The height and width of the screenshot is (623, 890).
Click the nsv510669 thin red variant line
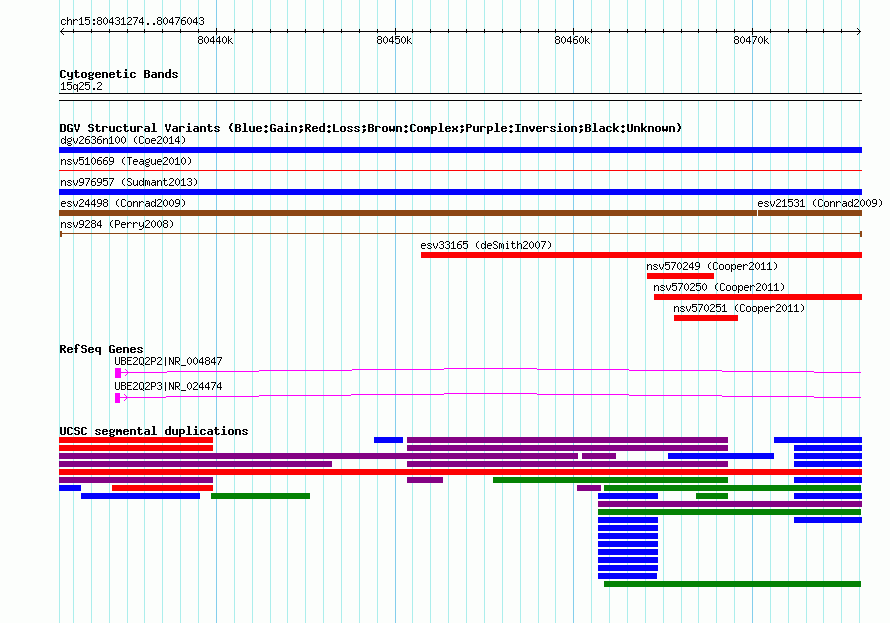(460, 170)
